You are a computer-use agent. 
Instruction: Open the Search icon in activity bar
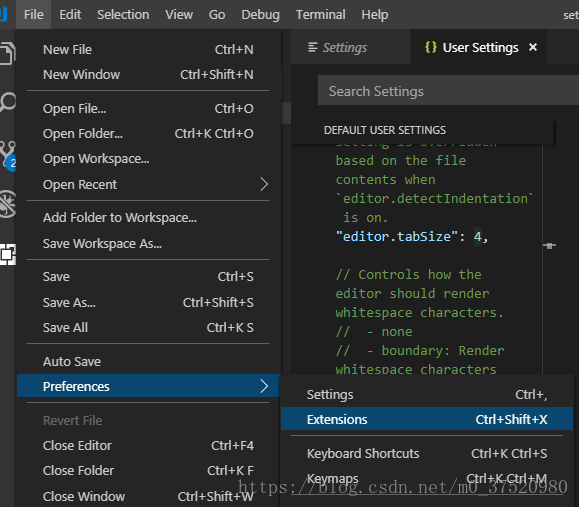click(x=7, y=102)
